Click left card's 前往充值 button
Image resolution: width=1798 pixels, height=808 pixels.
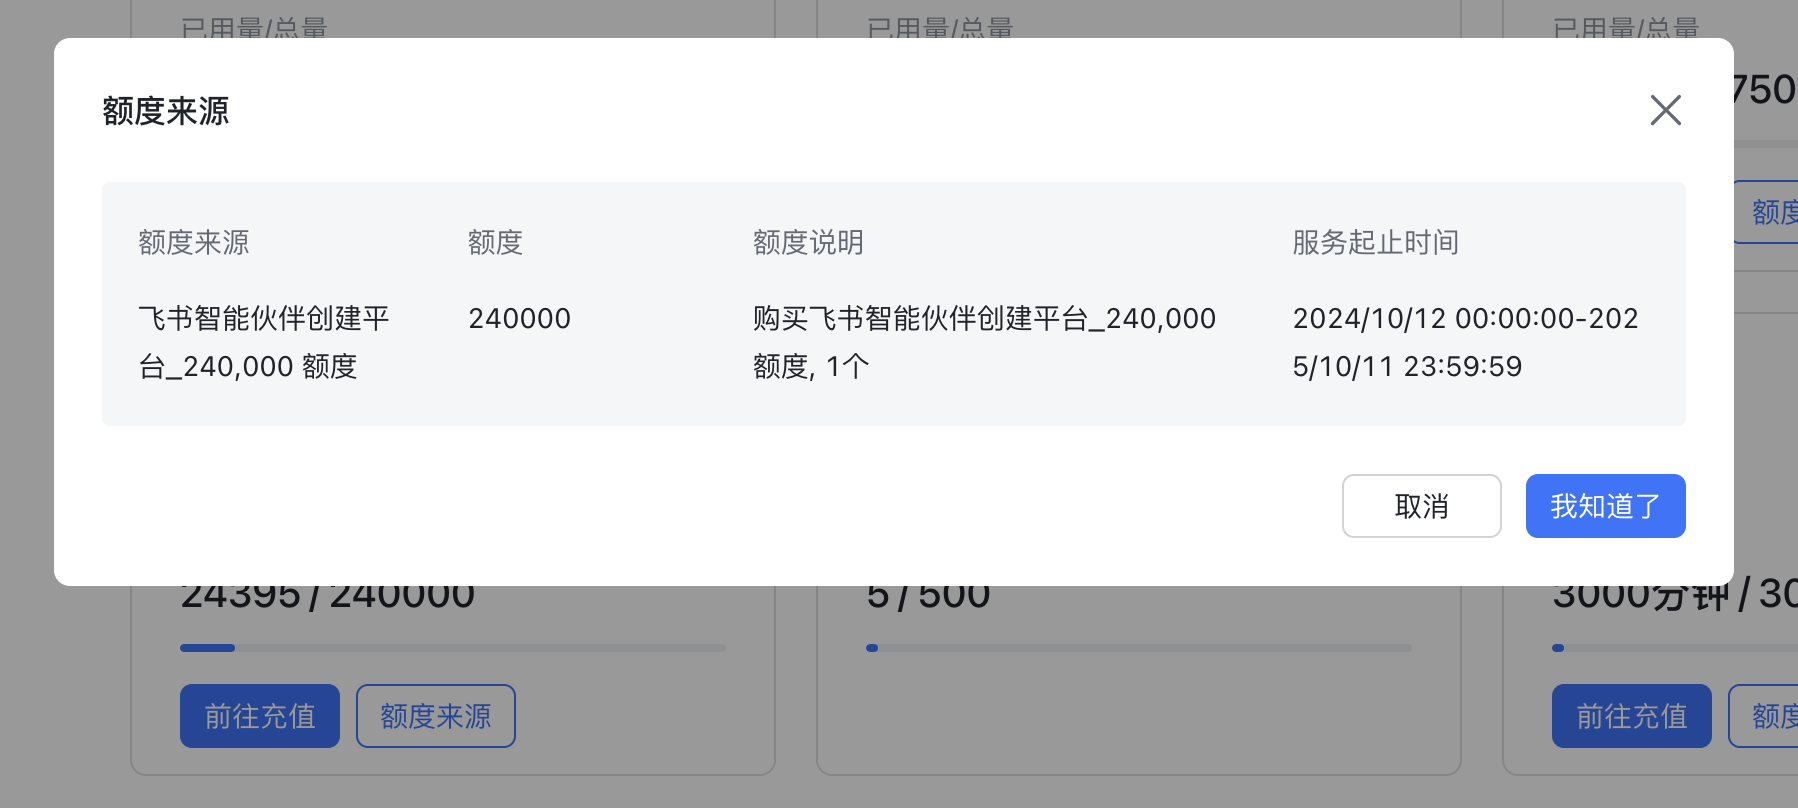260,716
